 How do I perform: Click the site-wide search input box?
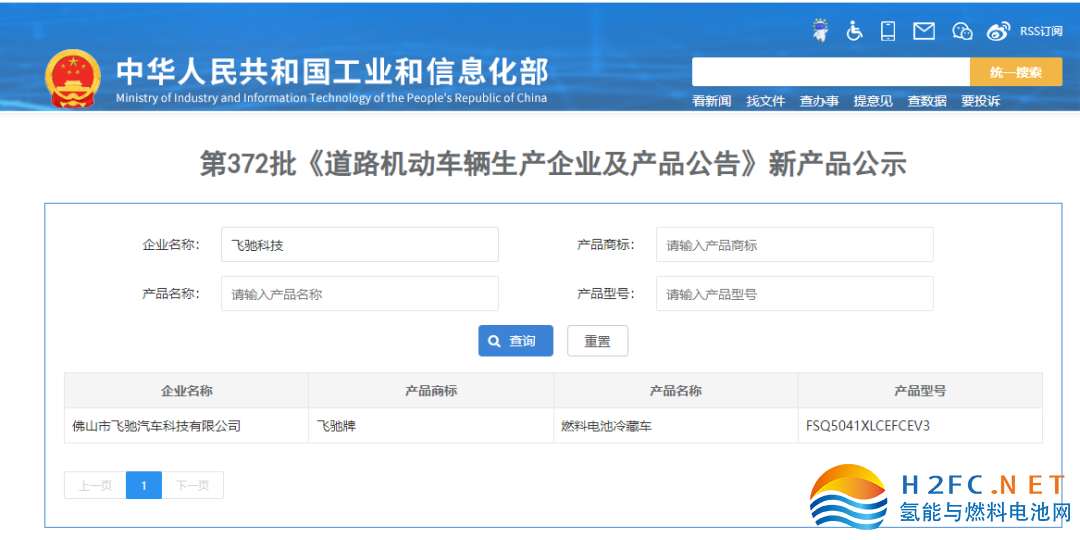pos(831,72)
